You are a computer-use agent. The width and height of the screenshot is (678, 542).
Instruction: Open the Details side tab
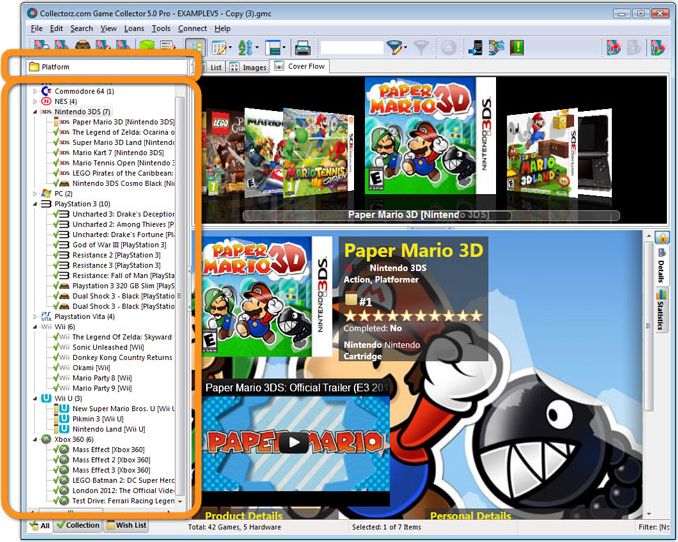pos(661,265)
